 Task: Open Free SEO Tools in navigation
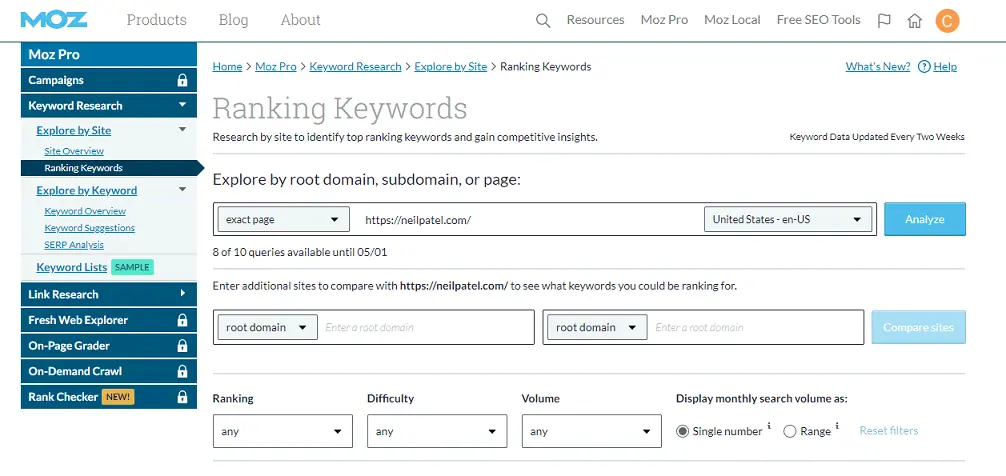point(818,20)
